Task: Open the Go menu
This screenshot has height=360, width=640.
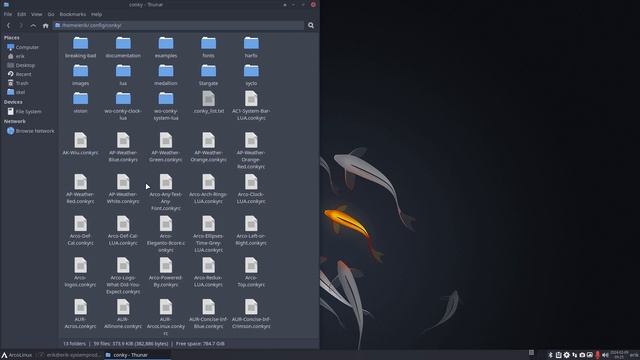Action: click(x=51, y=14)
